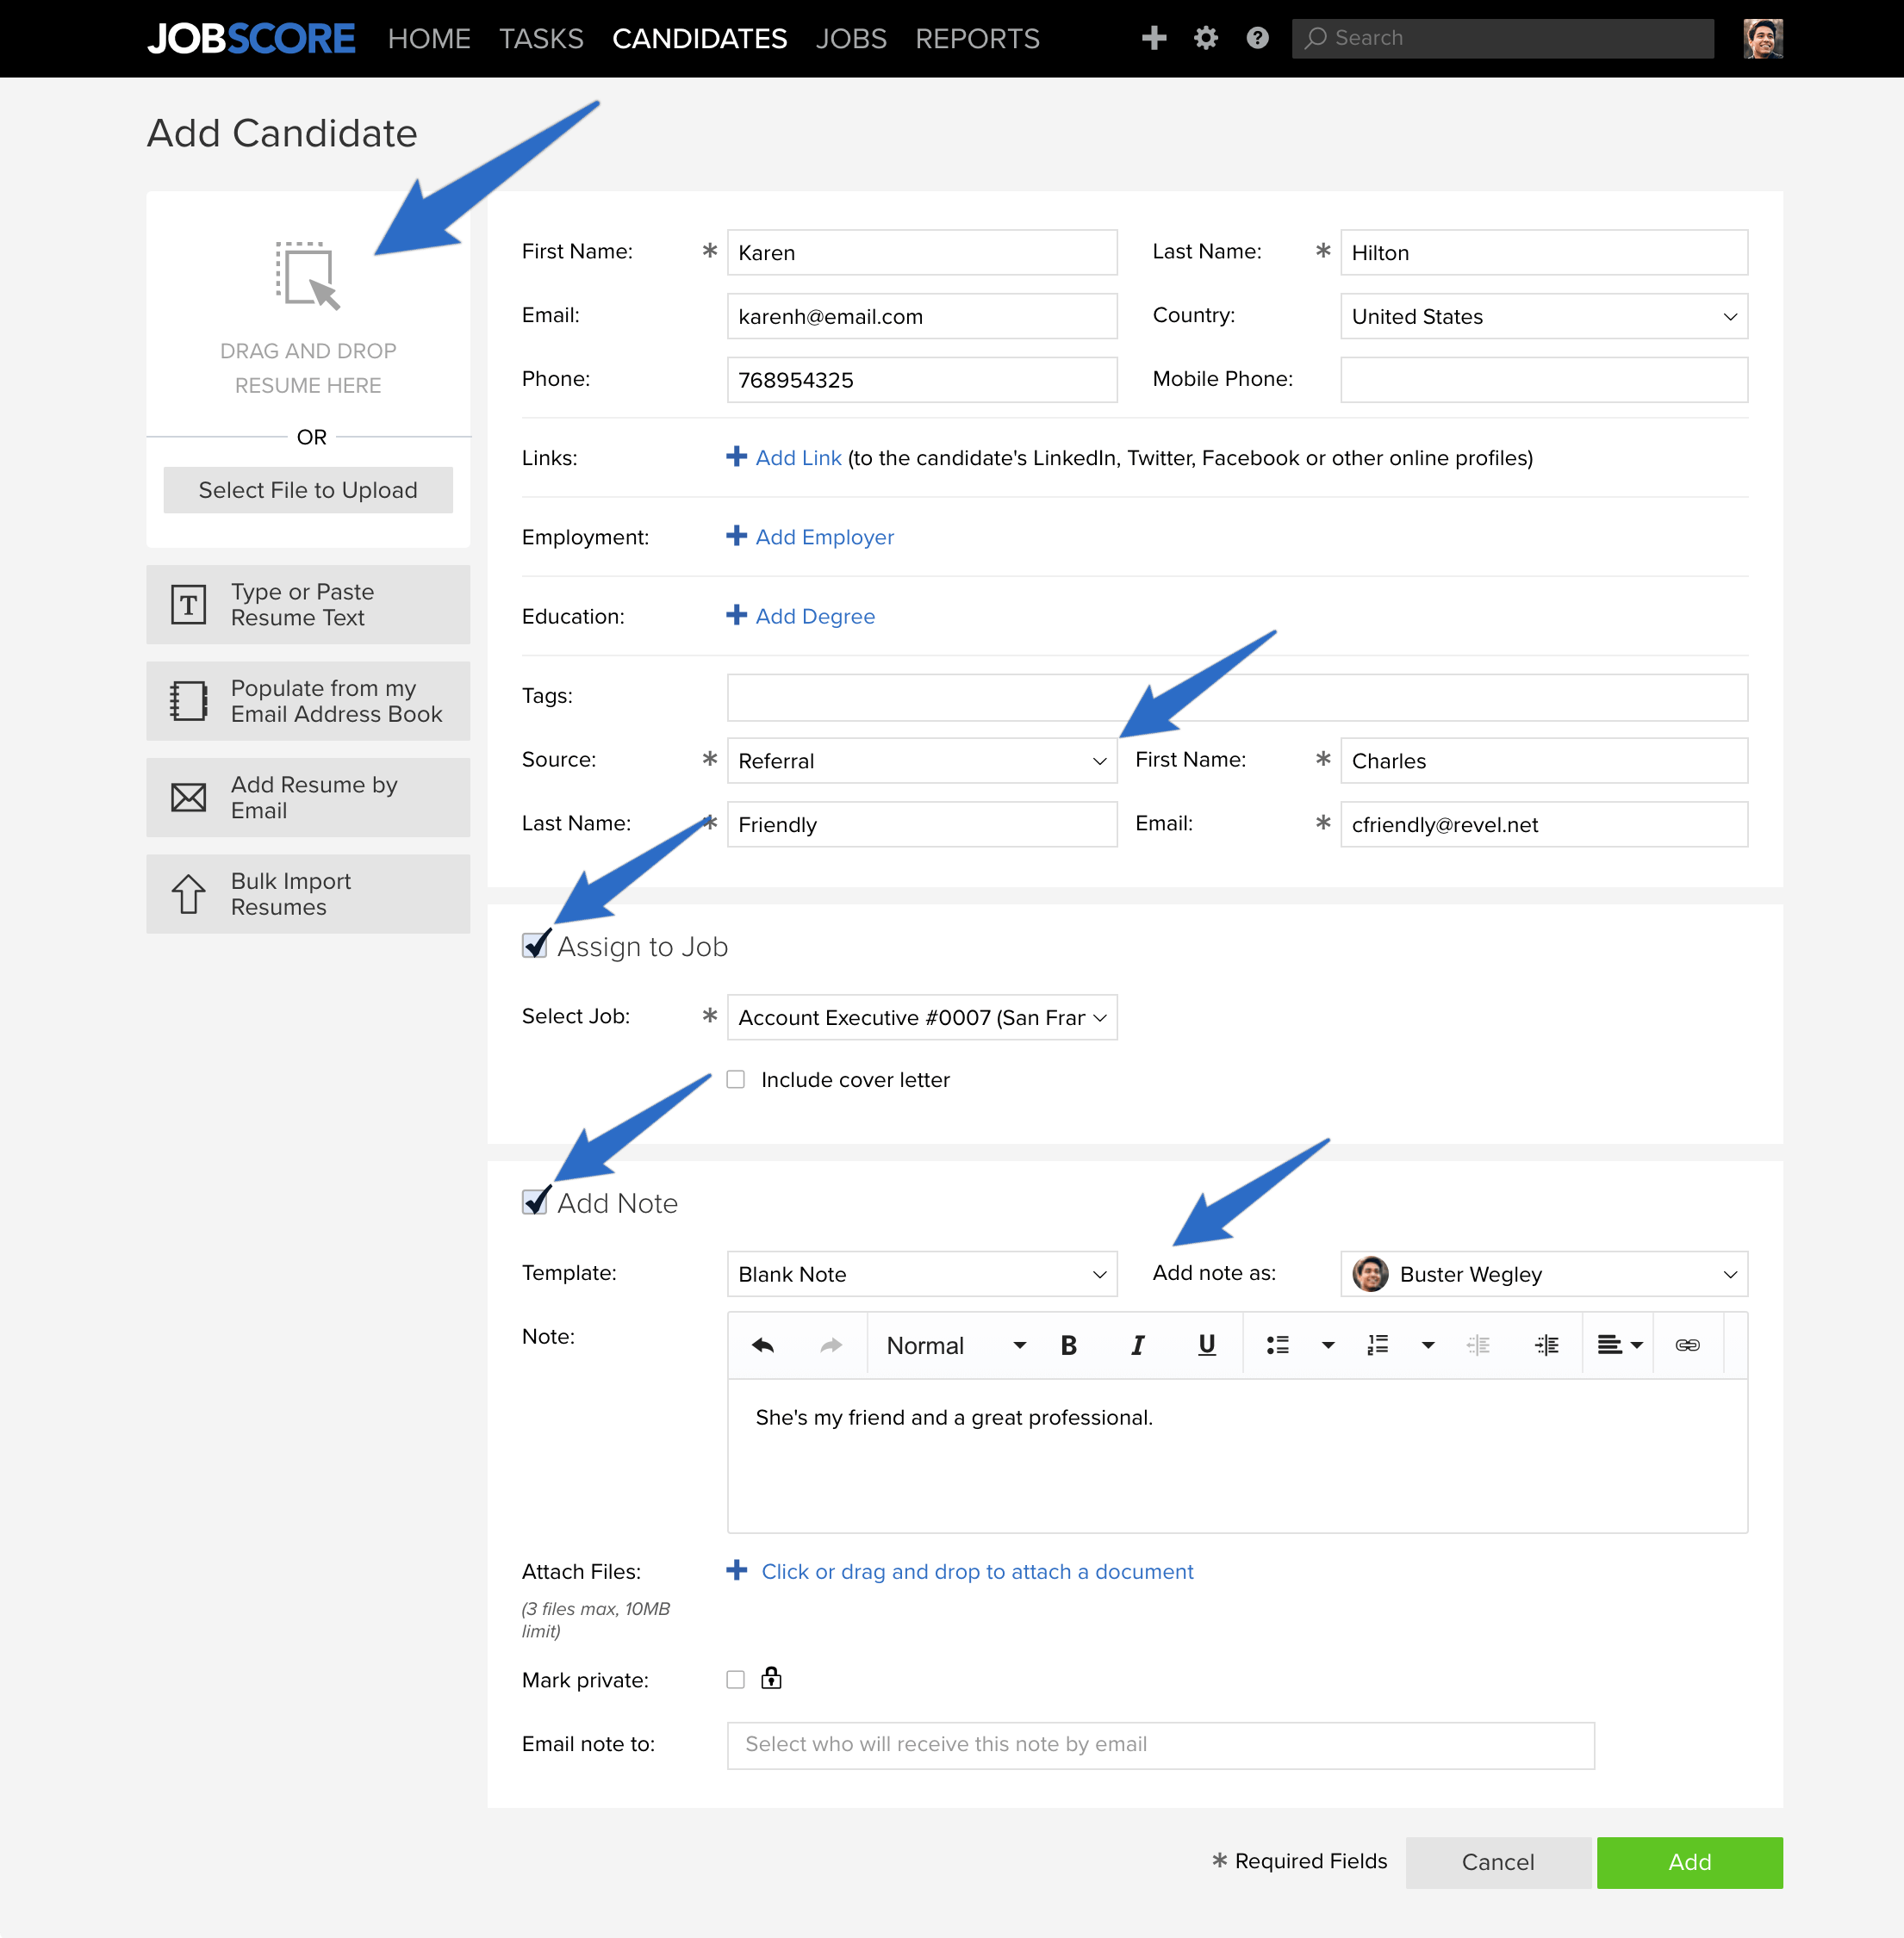
Task: Click the drag and drop resume icon
Action: [x=308, y=275]
